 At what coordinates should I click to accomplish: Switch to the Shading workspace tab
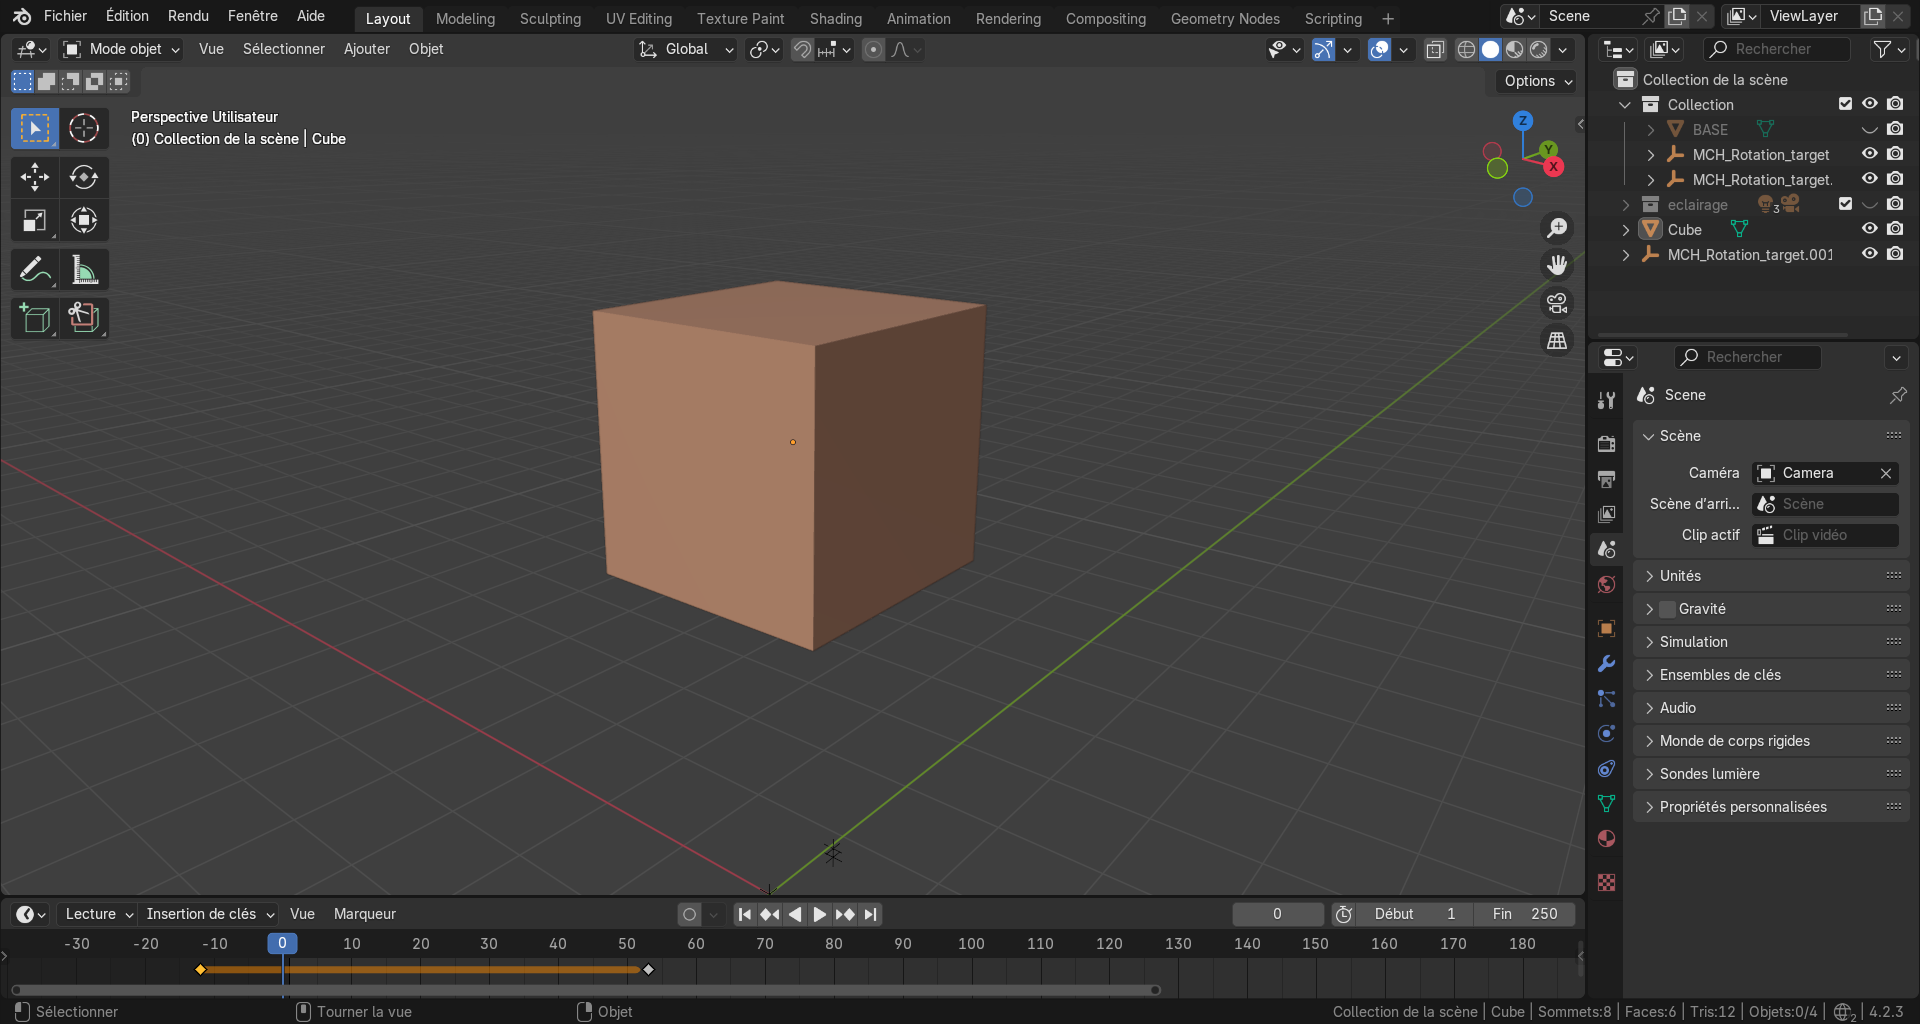click(835, 18)
